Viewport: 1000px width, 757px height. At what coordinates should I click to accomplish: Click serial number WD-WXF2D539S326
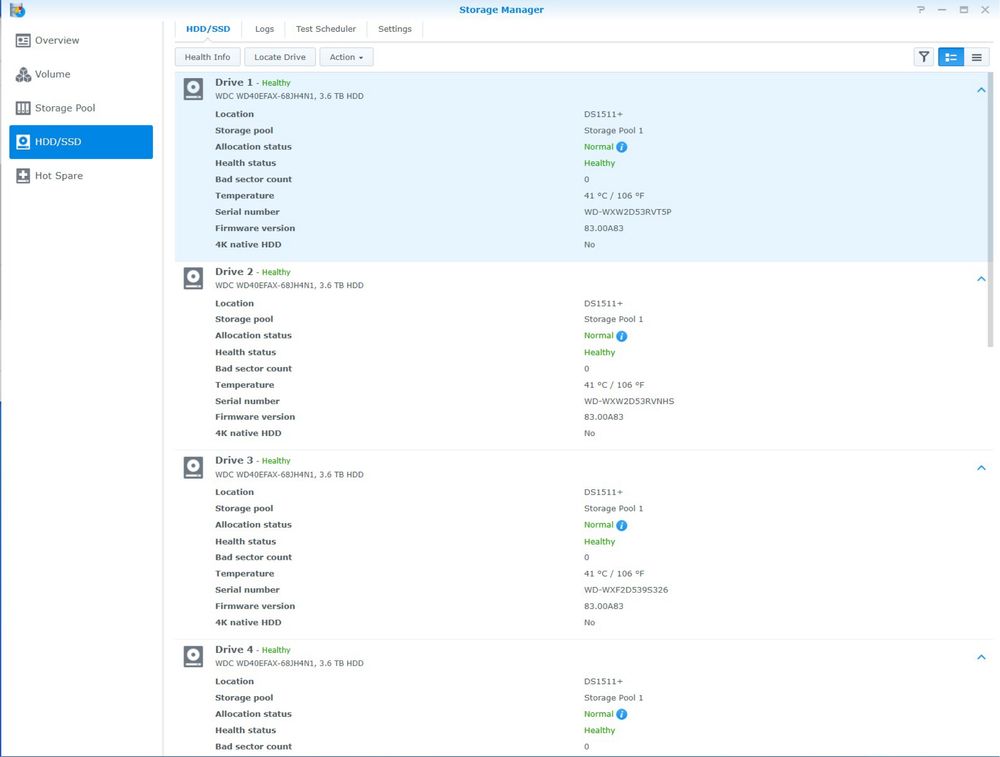pos(626,590)
